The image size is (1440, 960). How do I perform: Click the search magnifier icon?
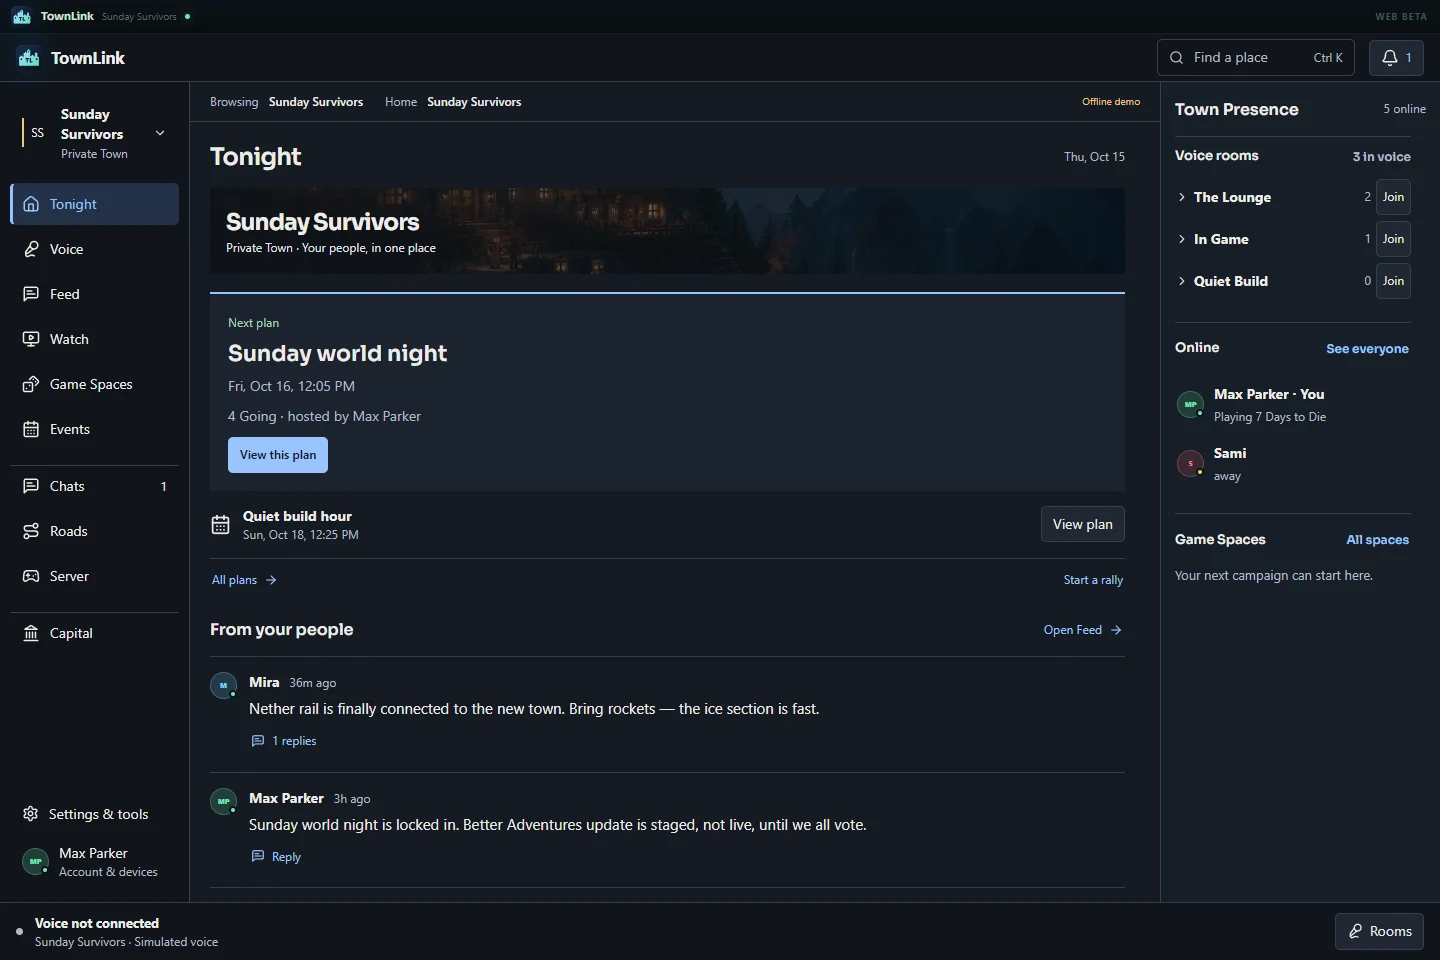click(1177, 58)
